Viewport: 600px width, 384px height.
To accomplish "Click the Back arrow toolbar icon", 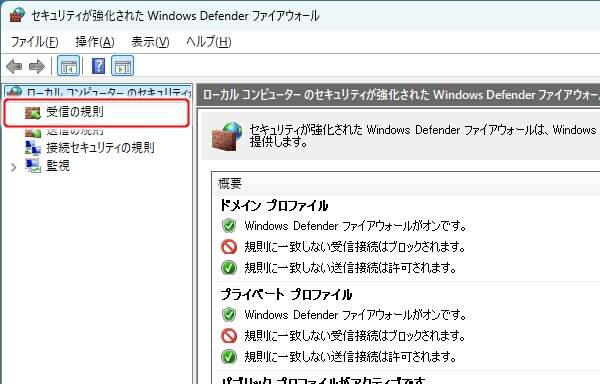I will coord(14,67).
